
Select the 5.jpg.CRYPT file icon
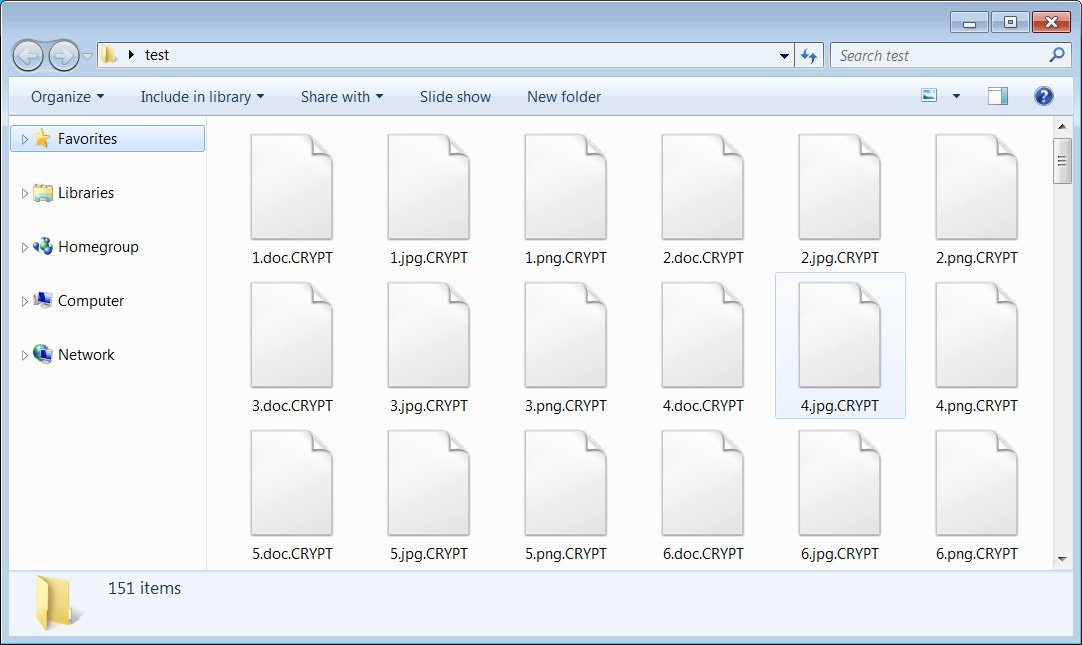[429, 484]
